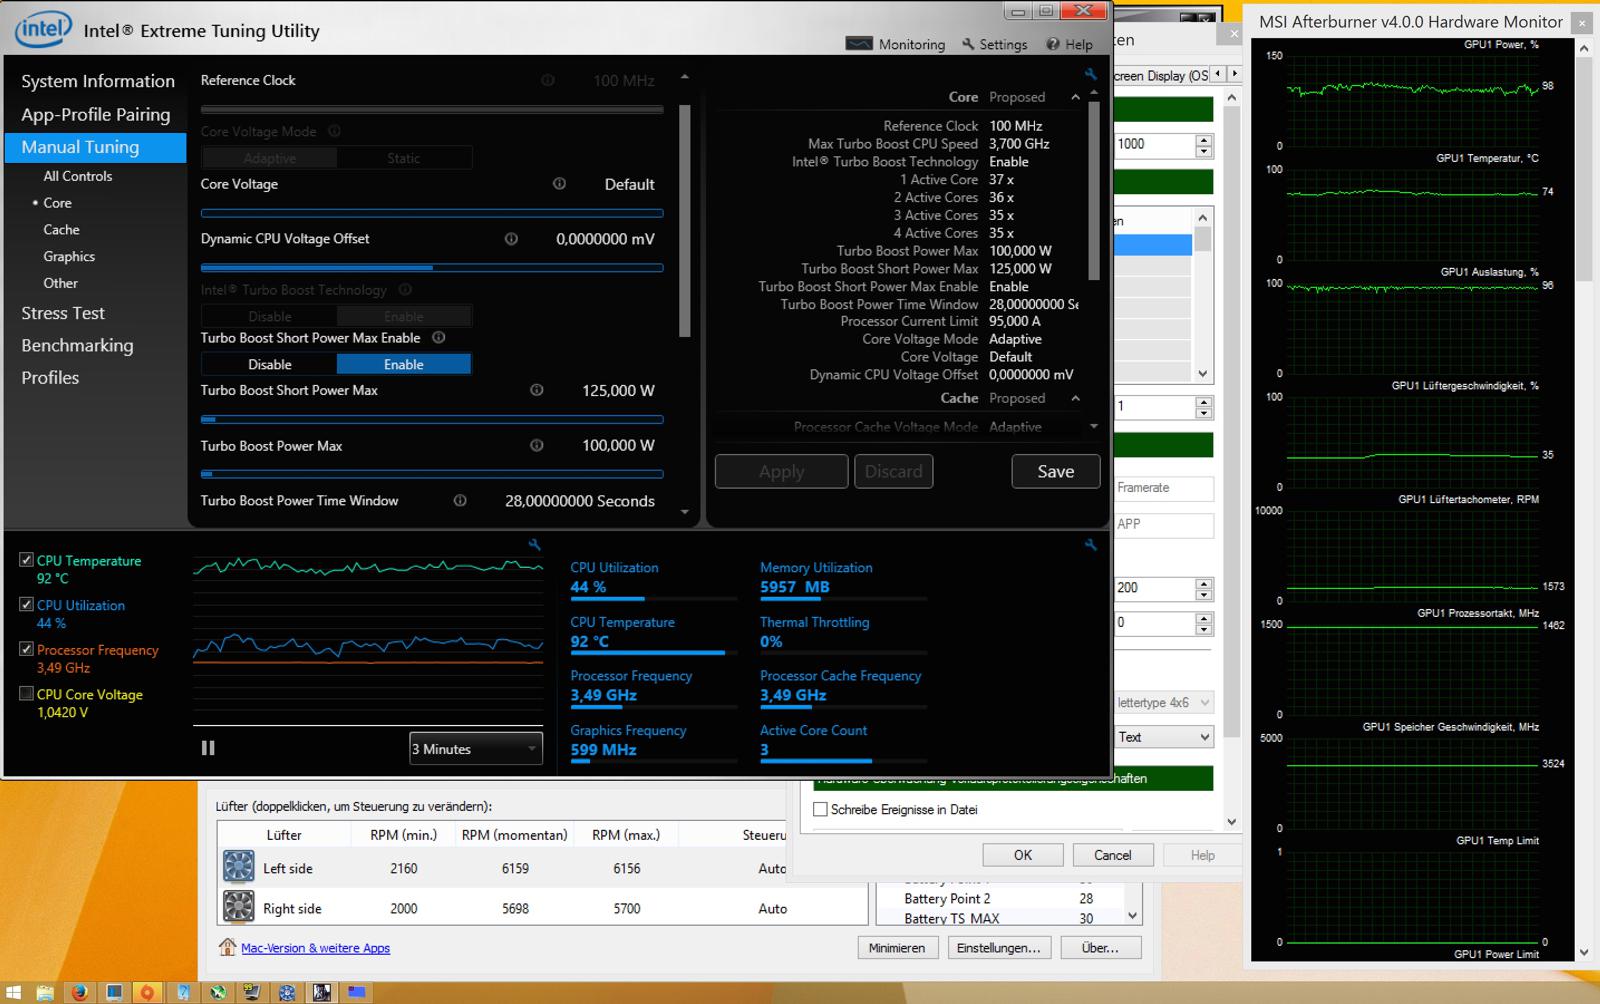Adjust the Core Voltage slider
Screen dimensions: 1600x1004
(x=432, y=213)
